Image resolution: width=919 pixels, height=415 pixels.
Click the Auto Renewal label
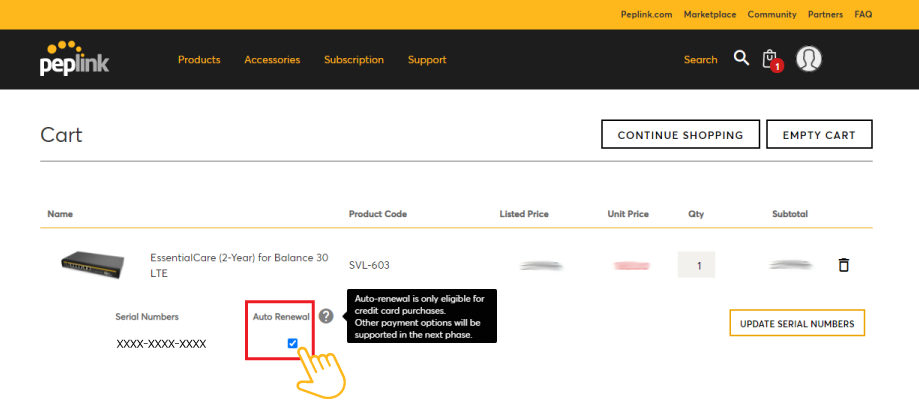click(281, 317)
